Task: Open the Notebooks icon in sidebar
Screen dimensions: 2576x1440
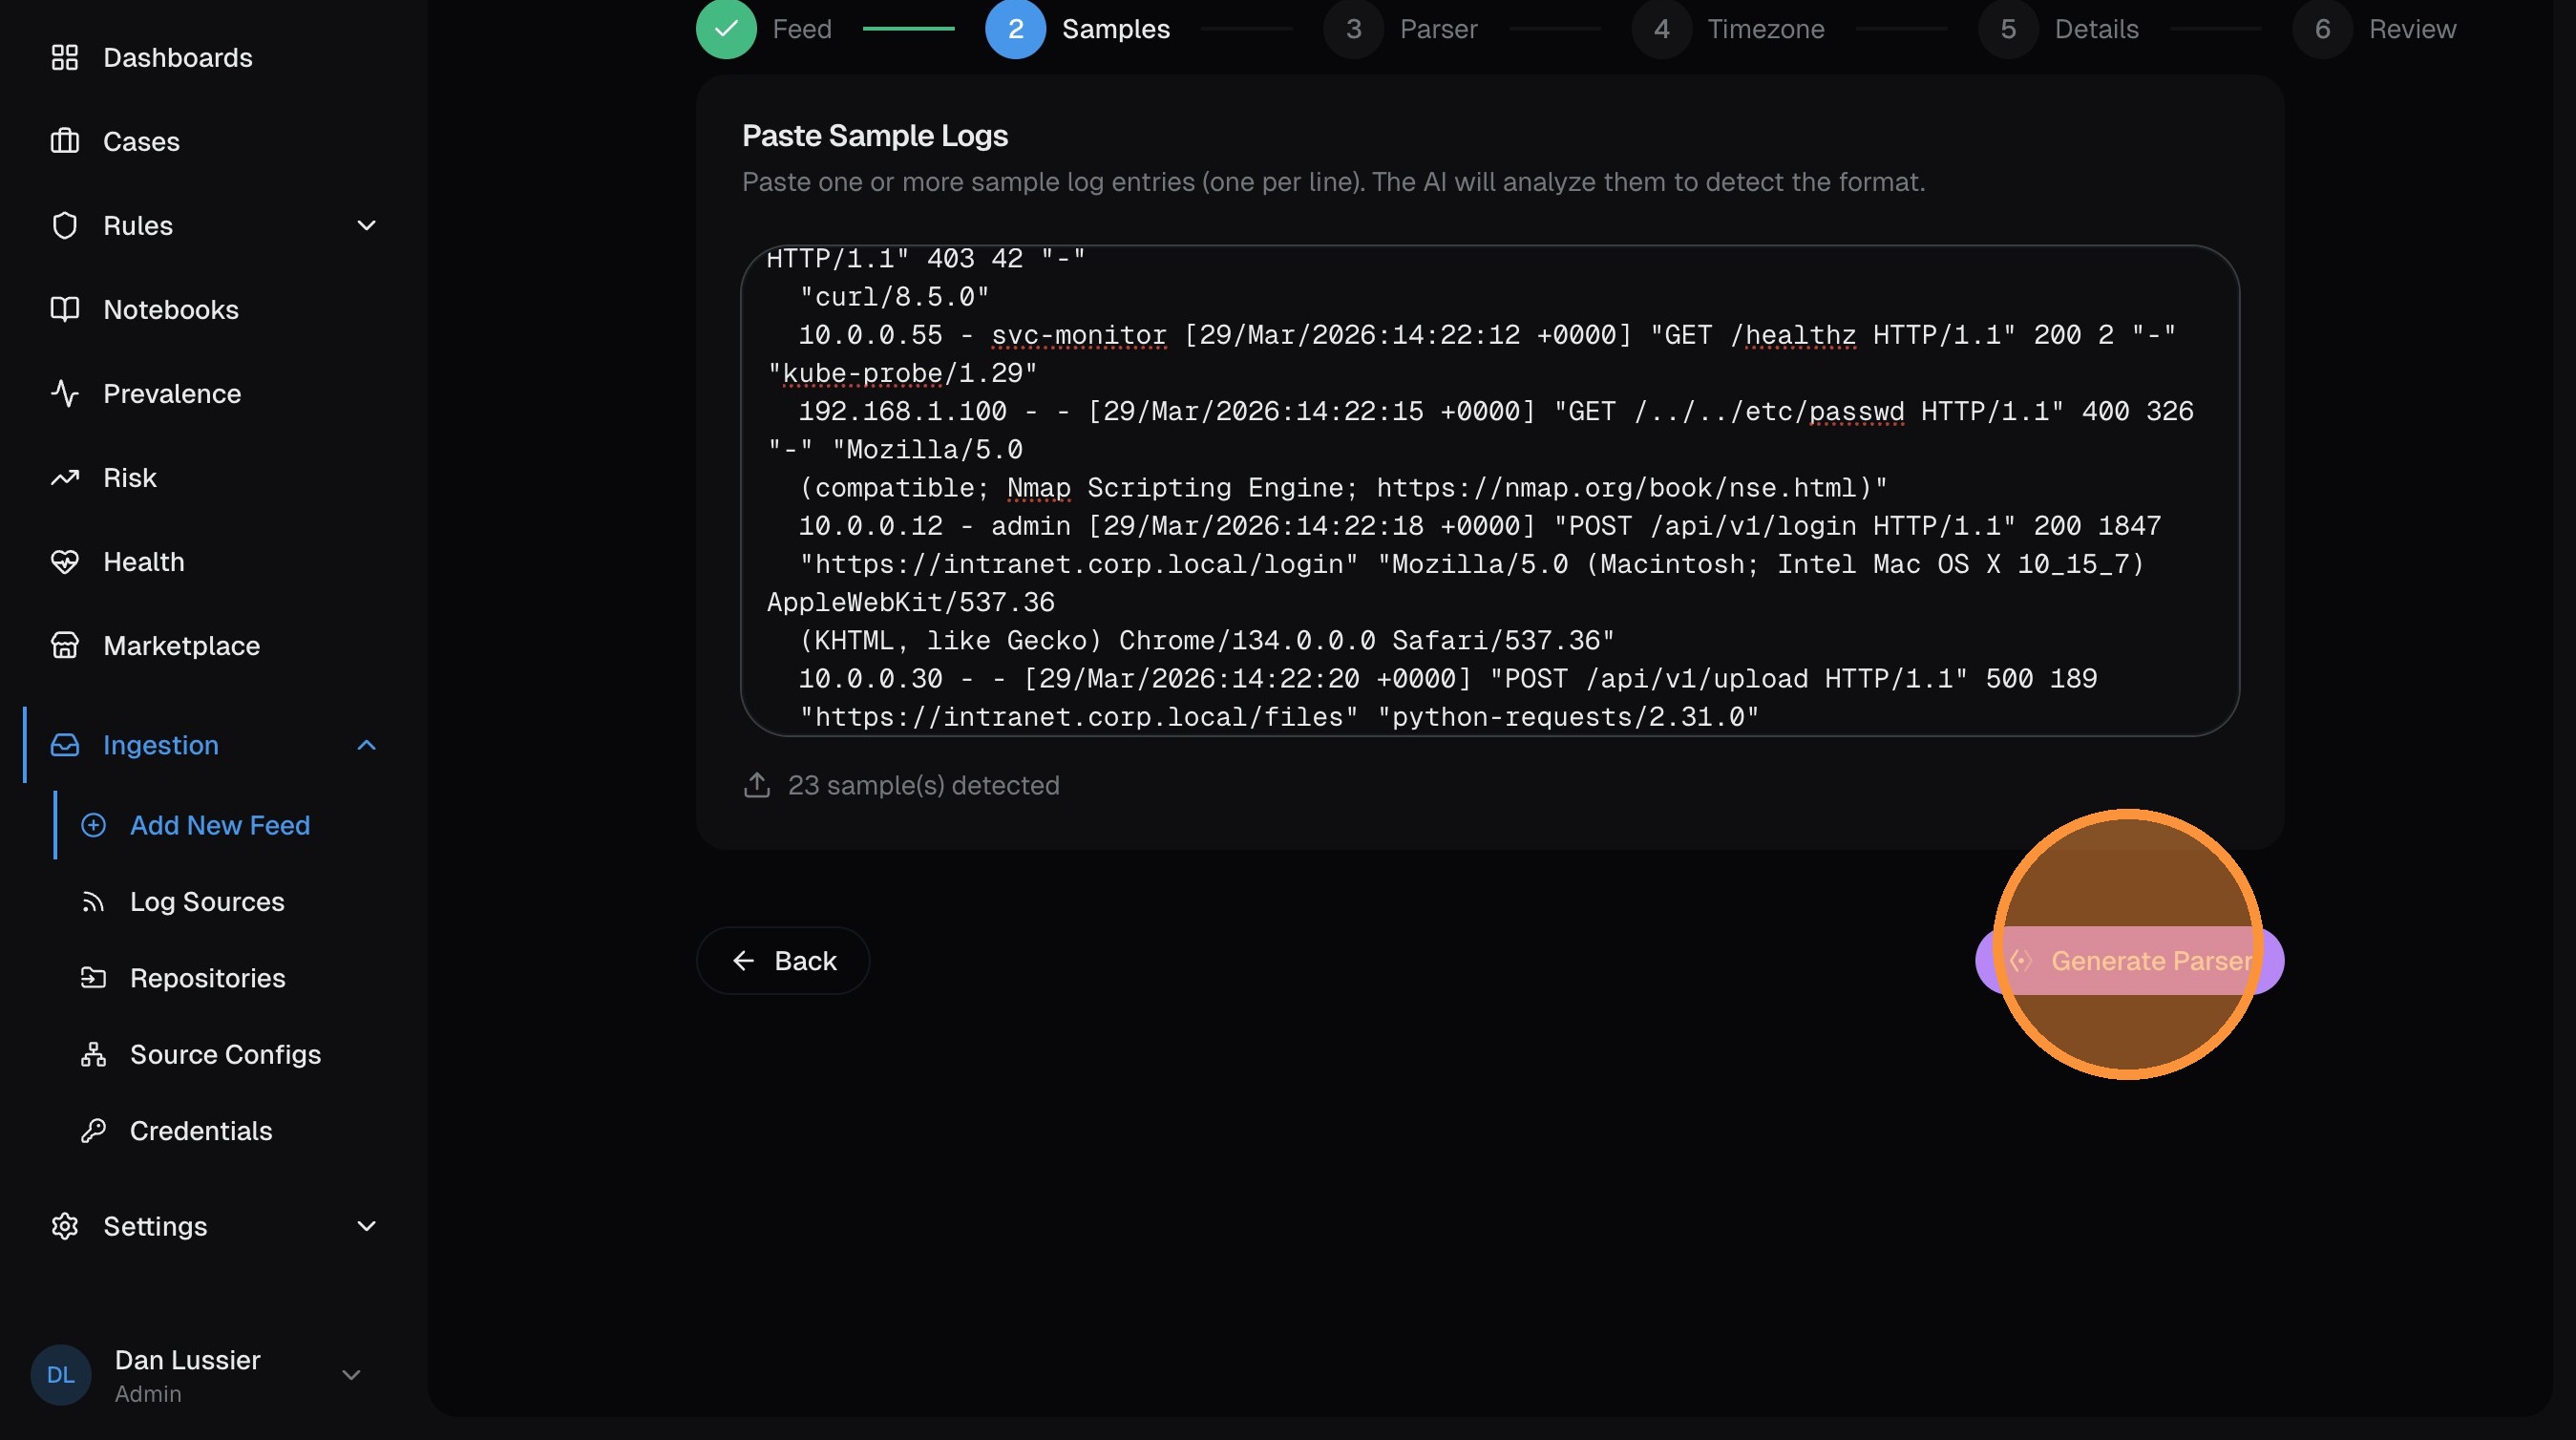Action: point(65,309)
